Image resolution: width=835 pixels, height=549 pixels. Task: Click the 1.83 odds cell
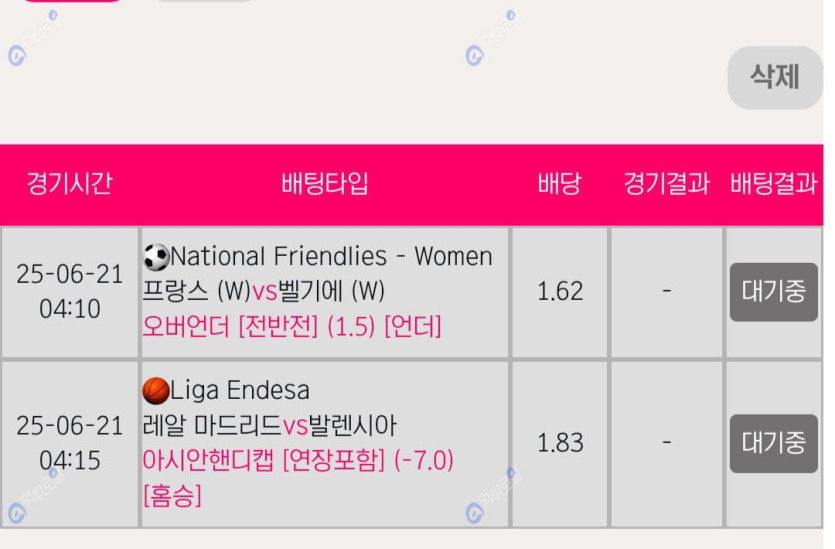coord(560,444)
